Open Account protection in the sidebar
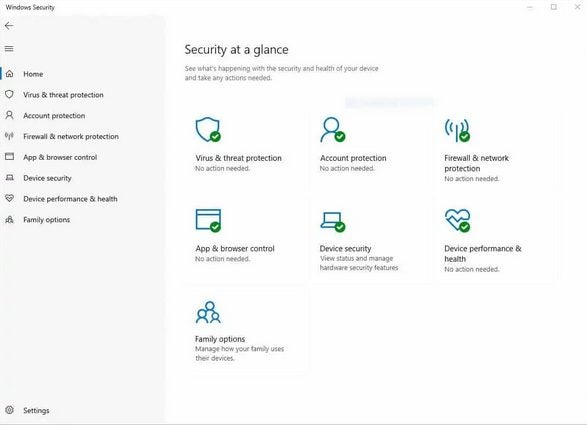This screenshot has height=425, width=587. point(54,116)
